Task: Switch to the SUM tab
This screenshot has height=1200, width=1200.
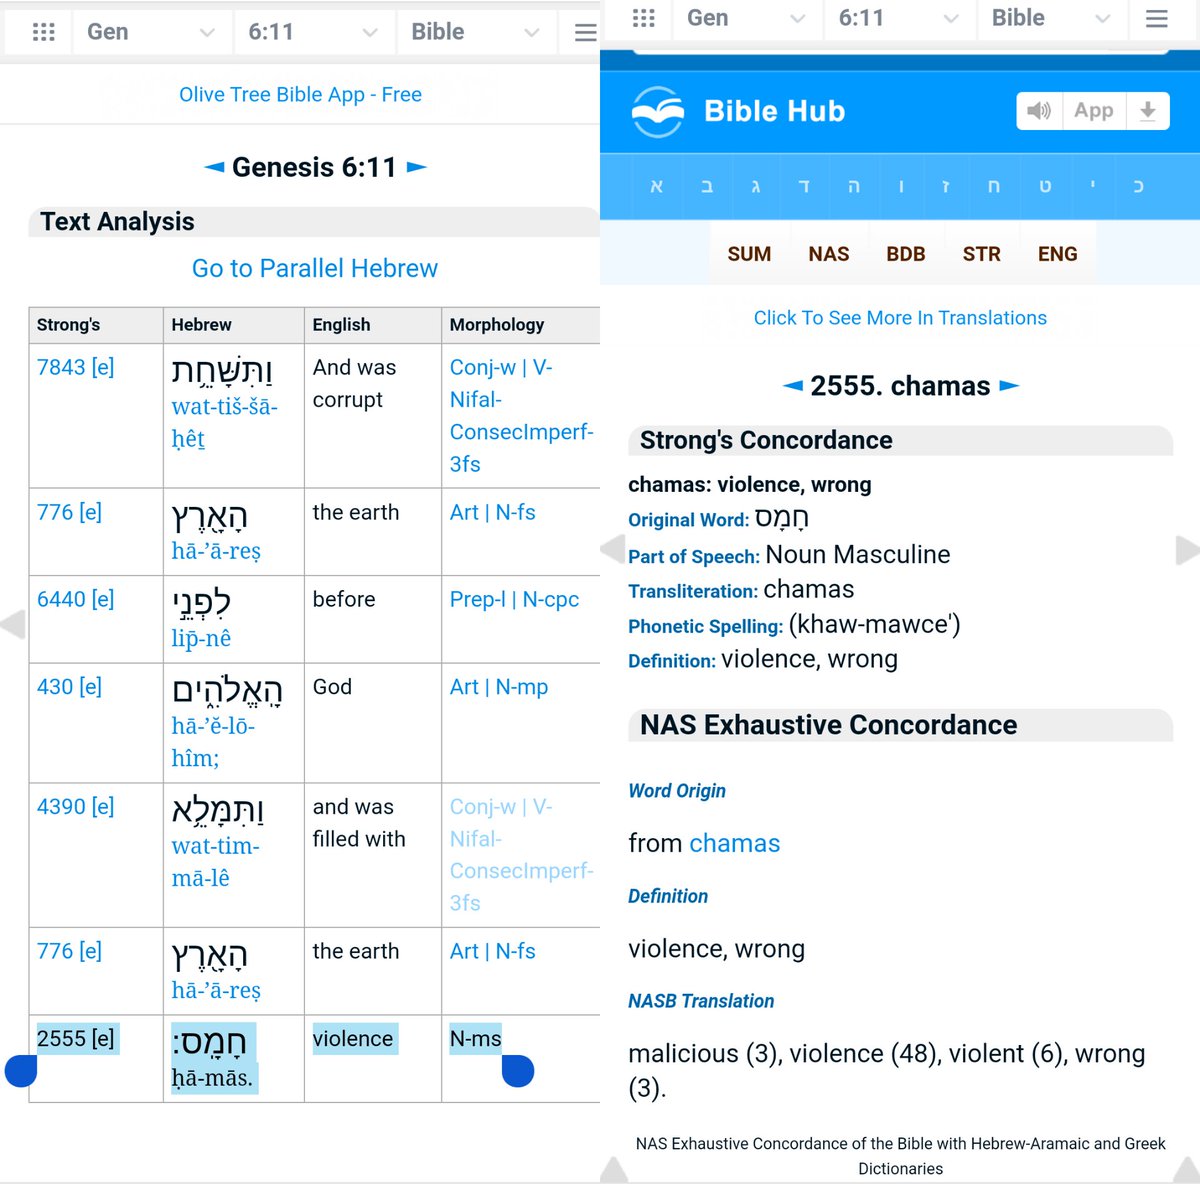Action: tap(749, 254)
